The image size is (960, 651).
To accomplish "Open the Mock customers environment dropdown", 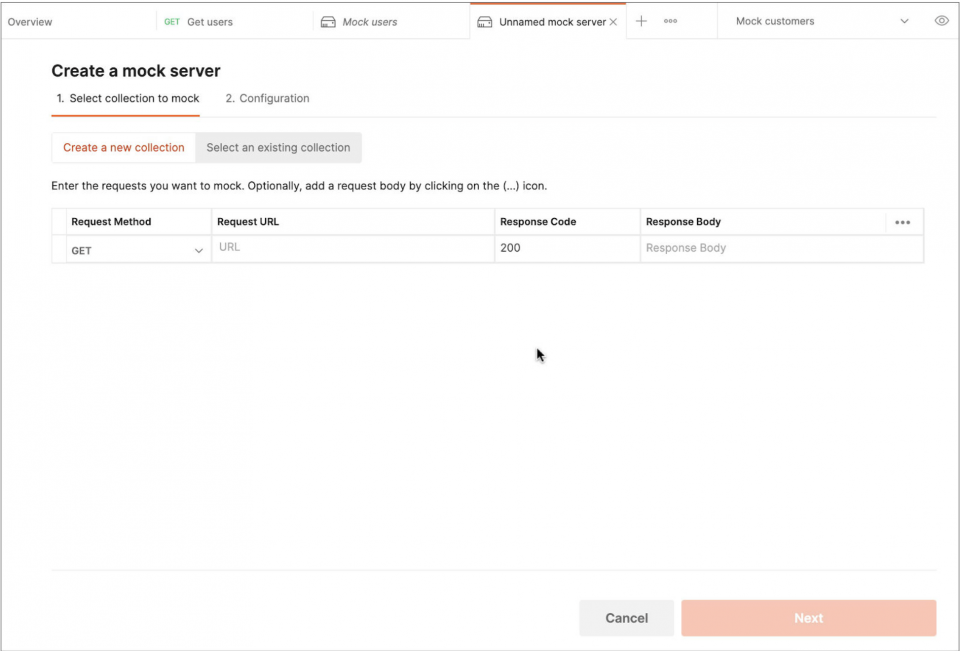I will click(776, 20).
